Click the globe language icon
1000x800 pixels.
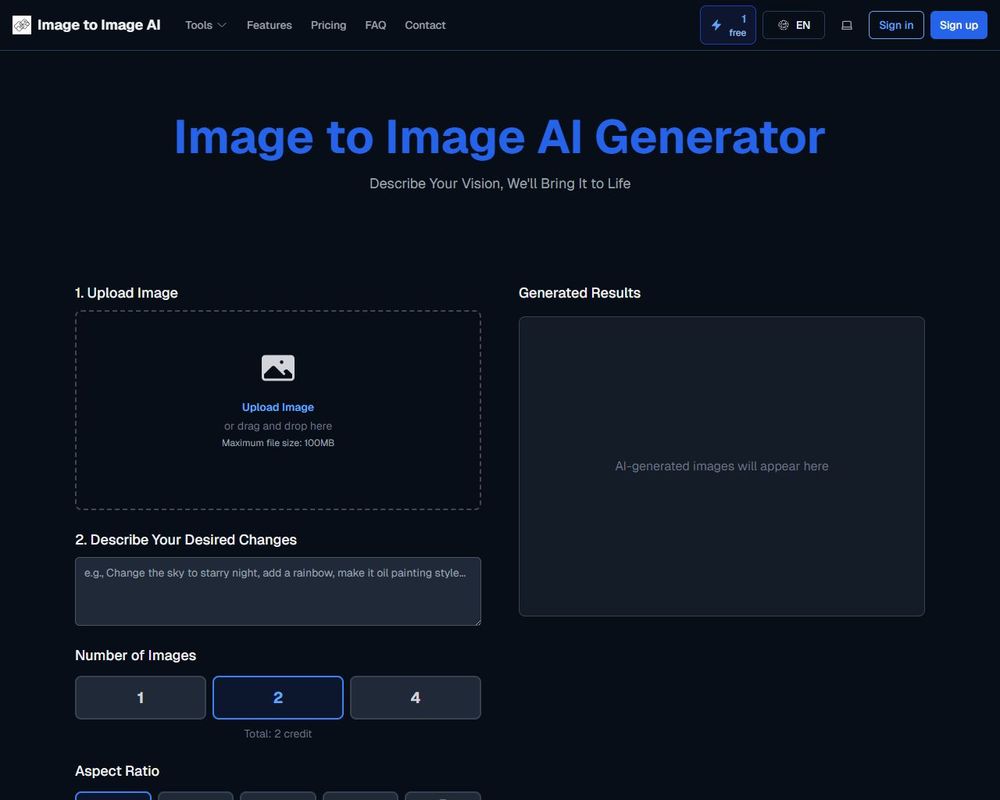coord(783,25)
